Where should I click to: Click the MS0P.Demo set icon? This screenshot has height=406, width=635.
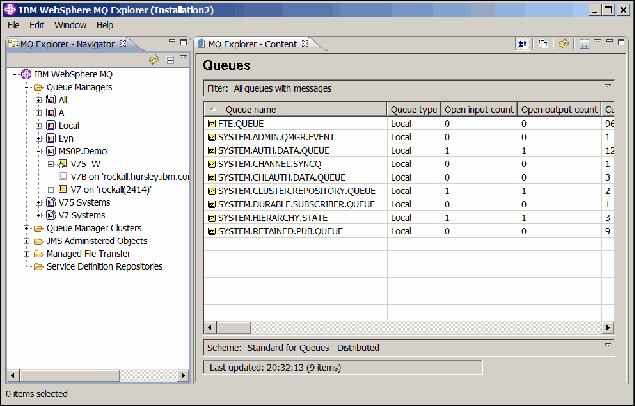coord(51,151)
